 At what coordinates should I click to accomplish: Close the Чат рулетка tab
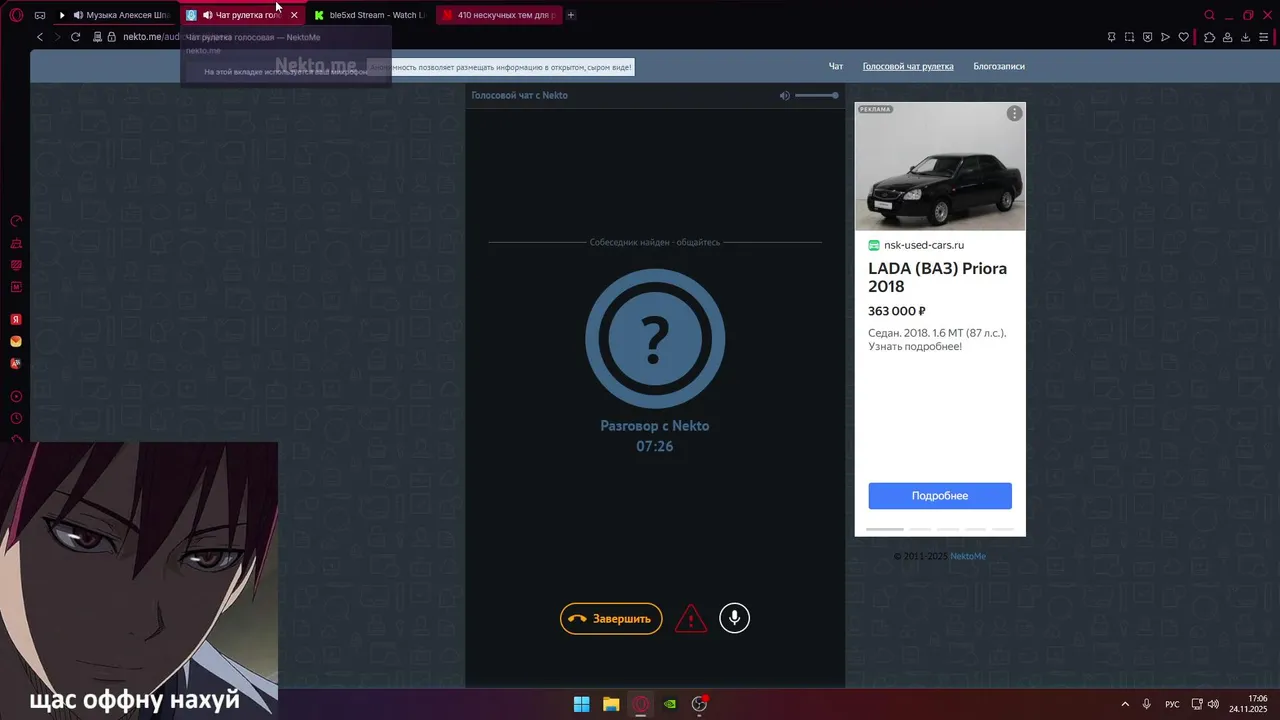tap(294, 15)
